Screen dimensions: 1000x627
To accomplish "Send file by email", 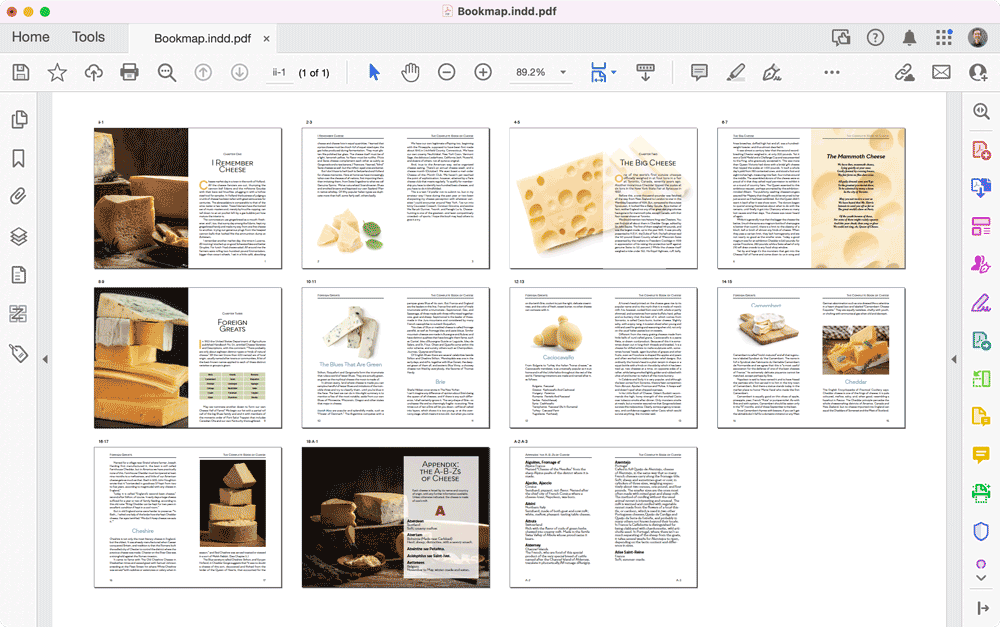I will [941, 72].
